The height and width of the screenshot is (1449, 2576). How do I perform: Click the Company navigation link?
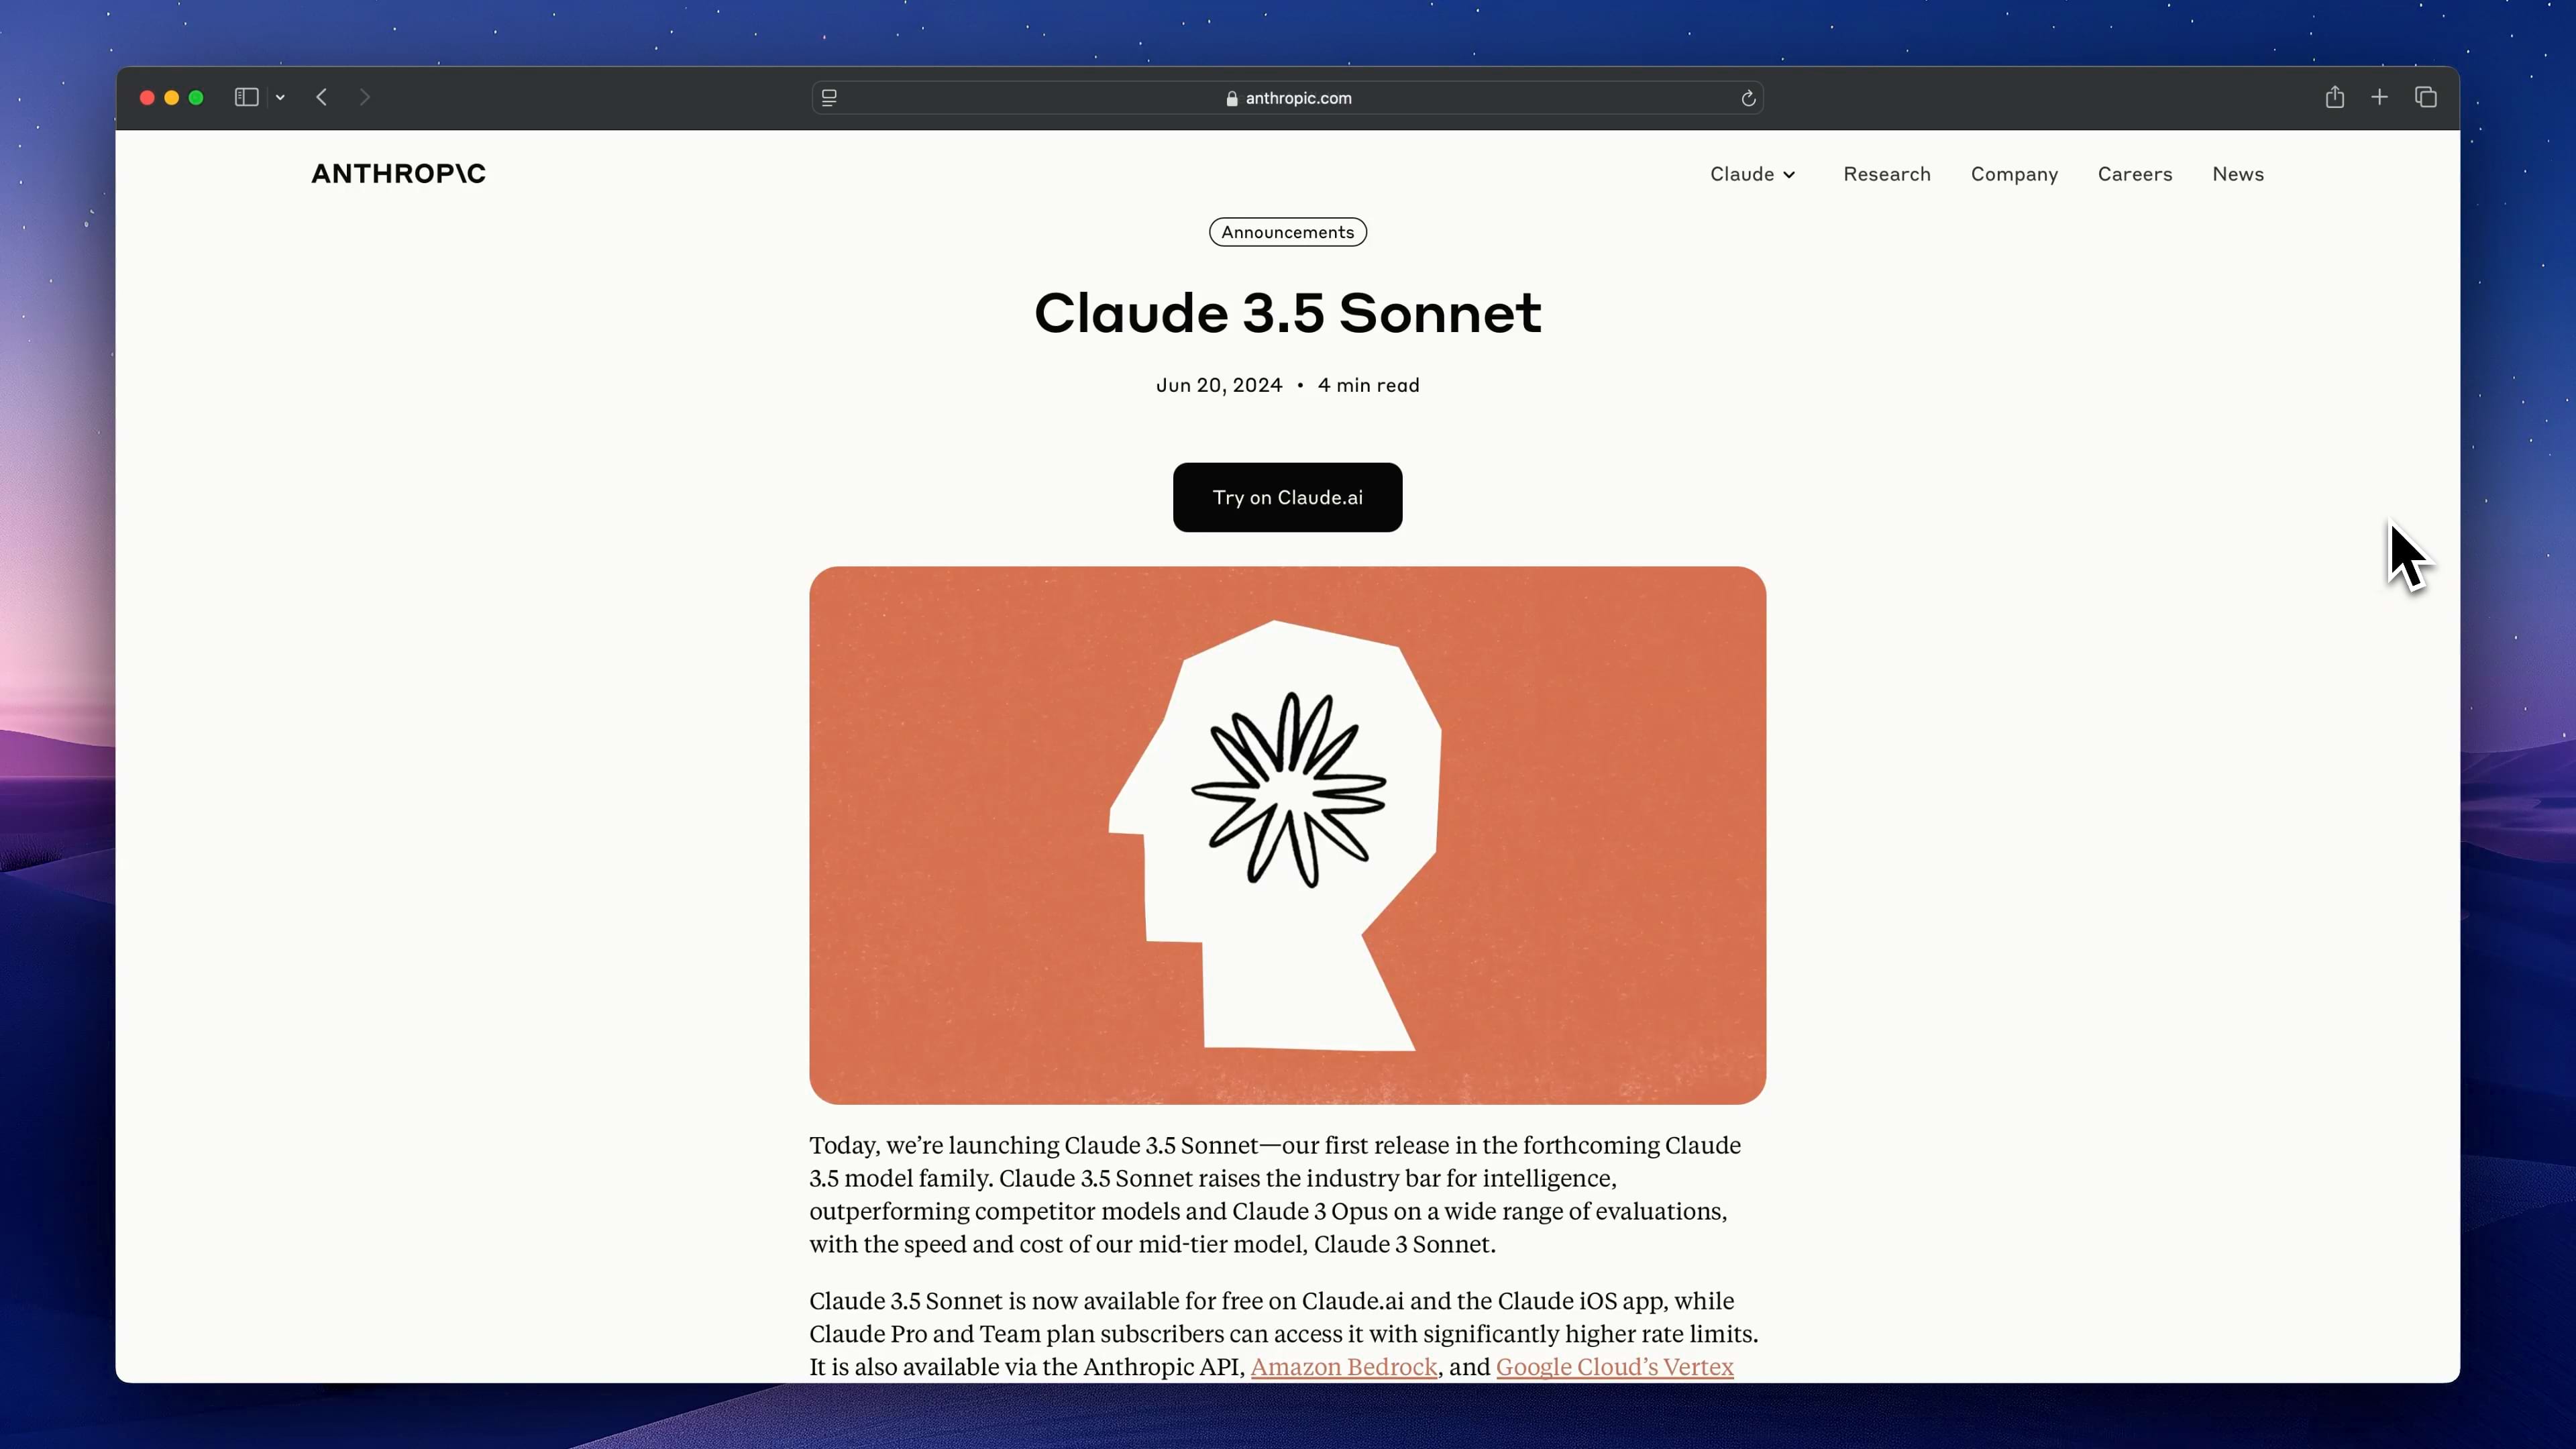tap(2015, 173)
